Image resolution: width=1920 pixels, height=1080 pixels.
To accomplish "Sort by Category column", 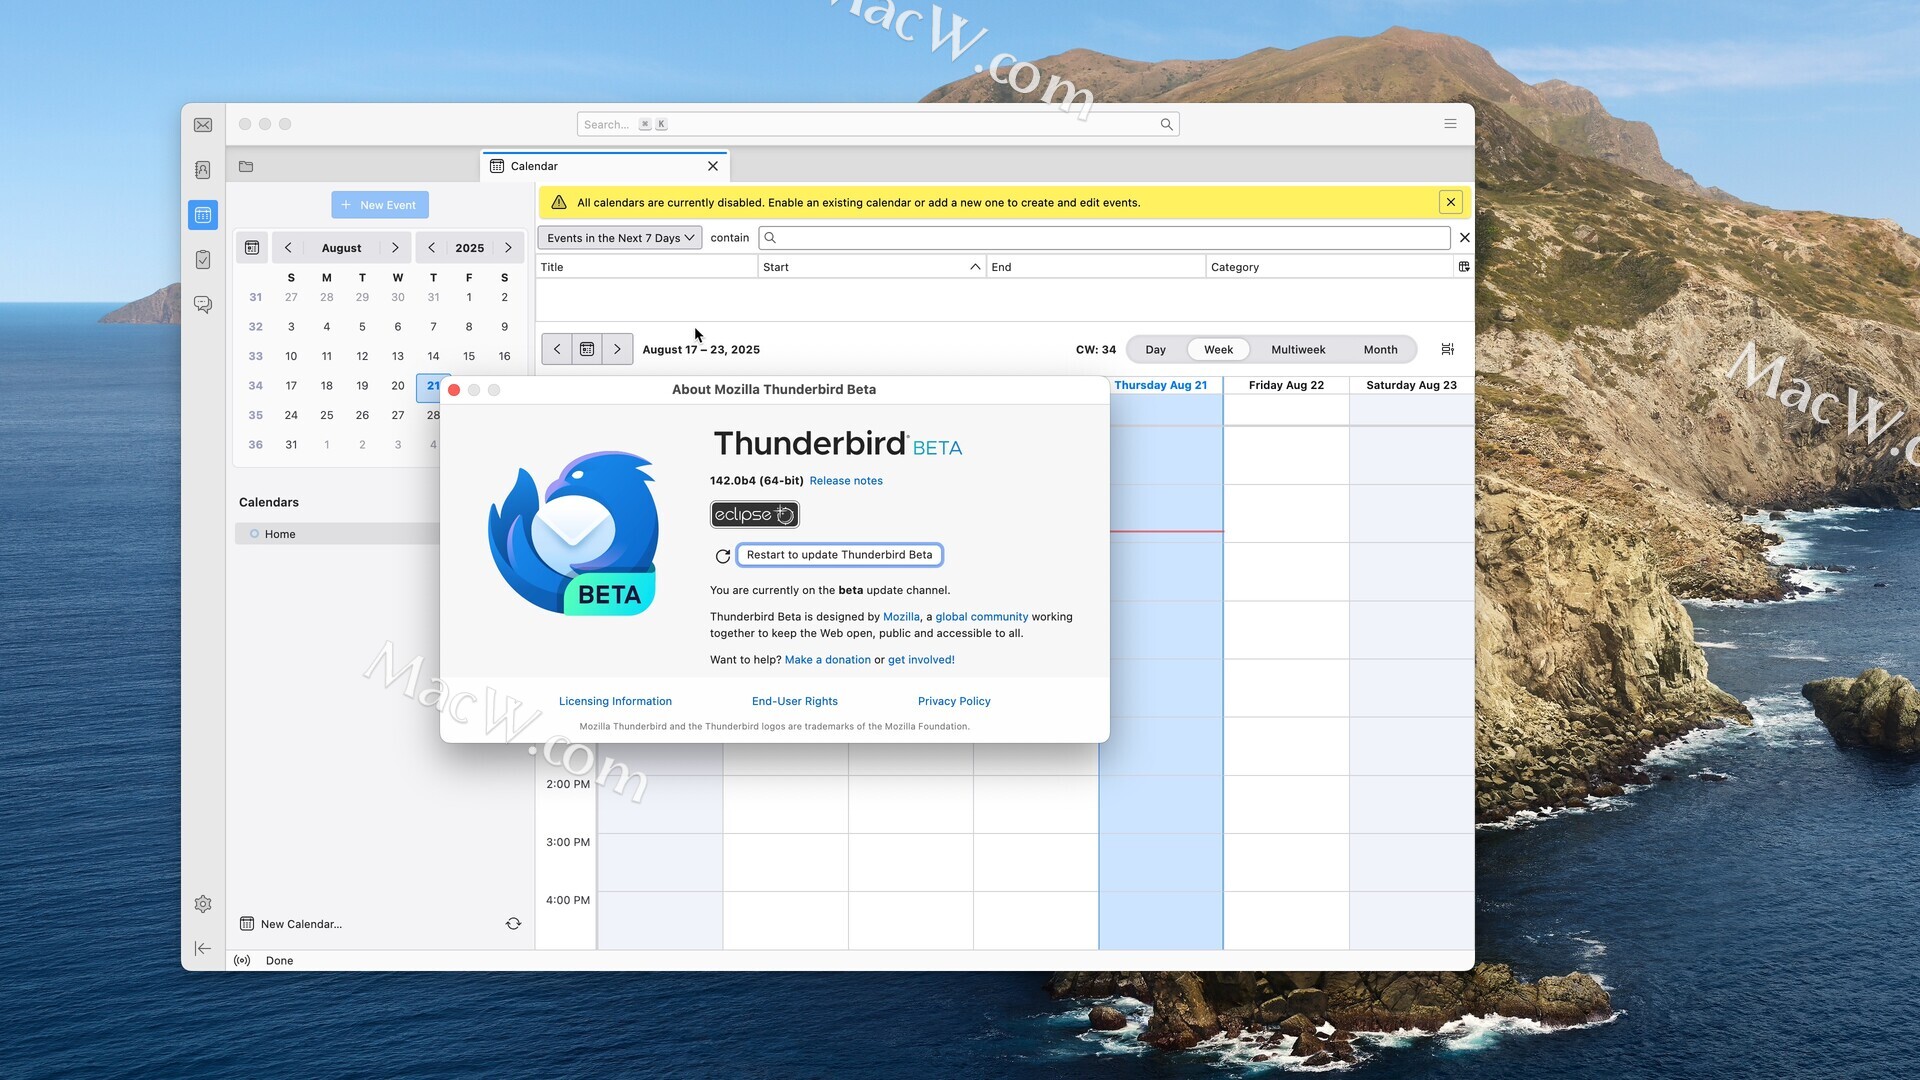I will 1329,267.
